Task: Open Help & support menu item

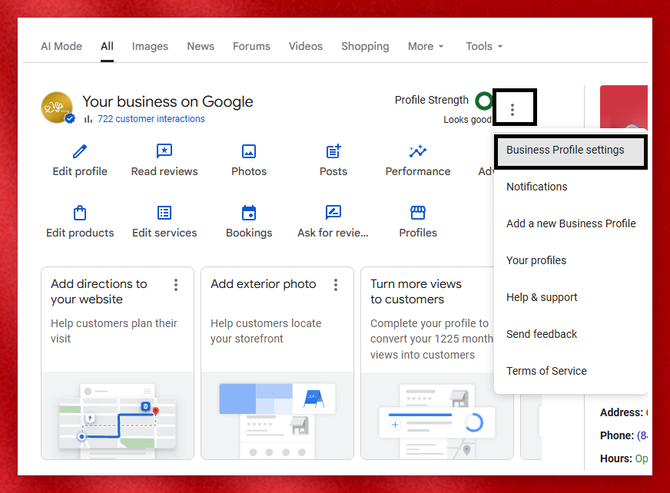Action: pos(570,297)
